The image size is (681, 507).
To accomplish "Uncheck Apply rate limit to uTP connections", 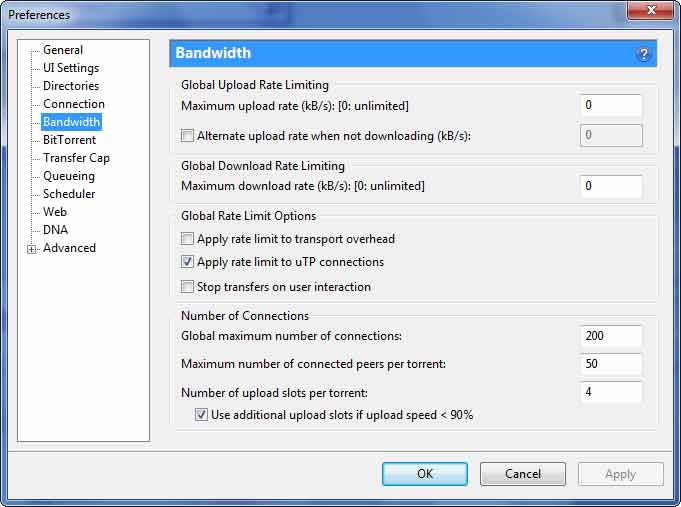I will (187, 262).
